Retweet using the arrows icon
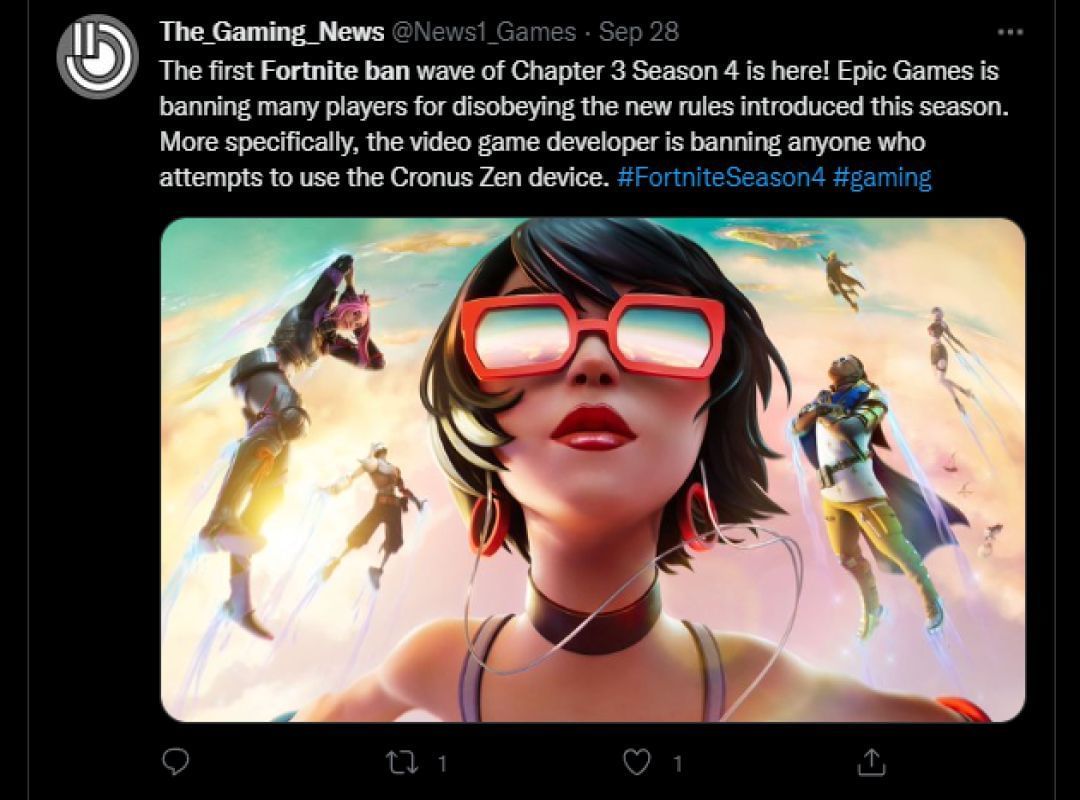Viewport: 1080px width, 800px height. 402,762
